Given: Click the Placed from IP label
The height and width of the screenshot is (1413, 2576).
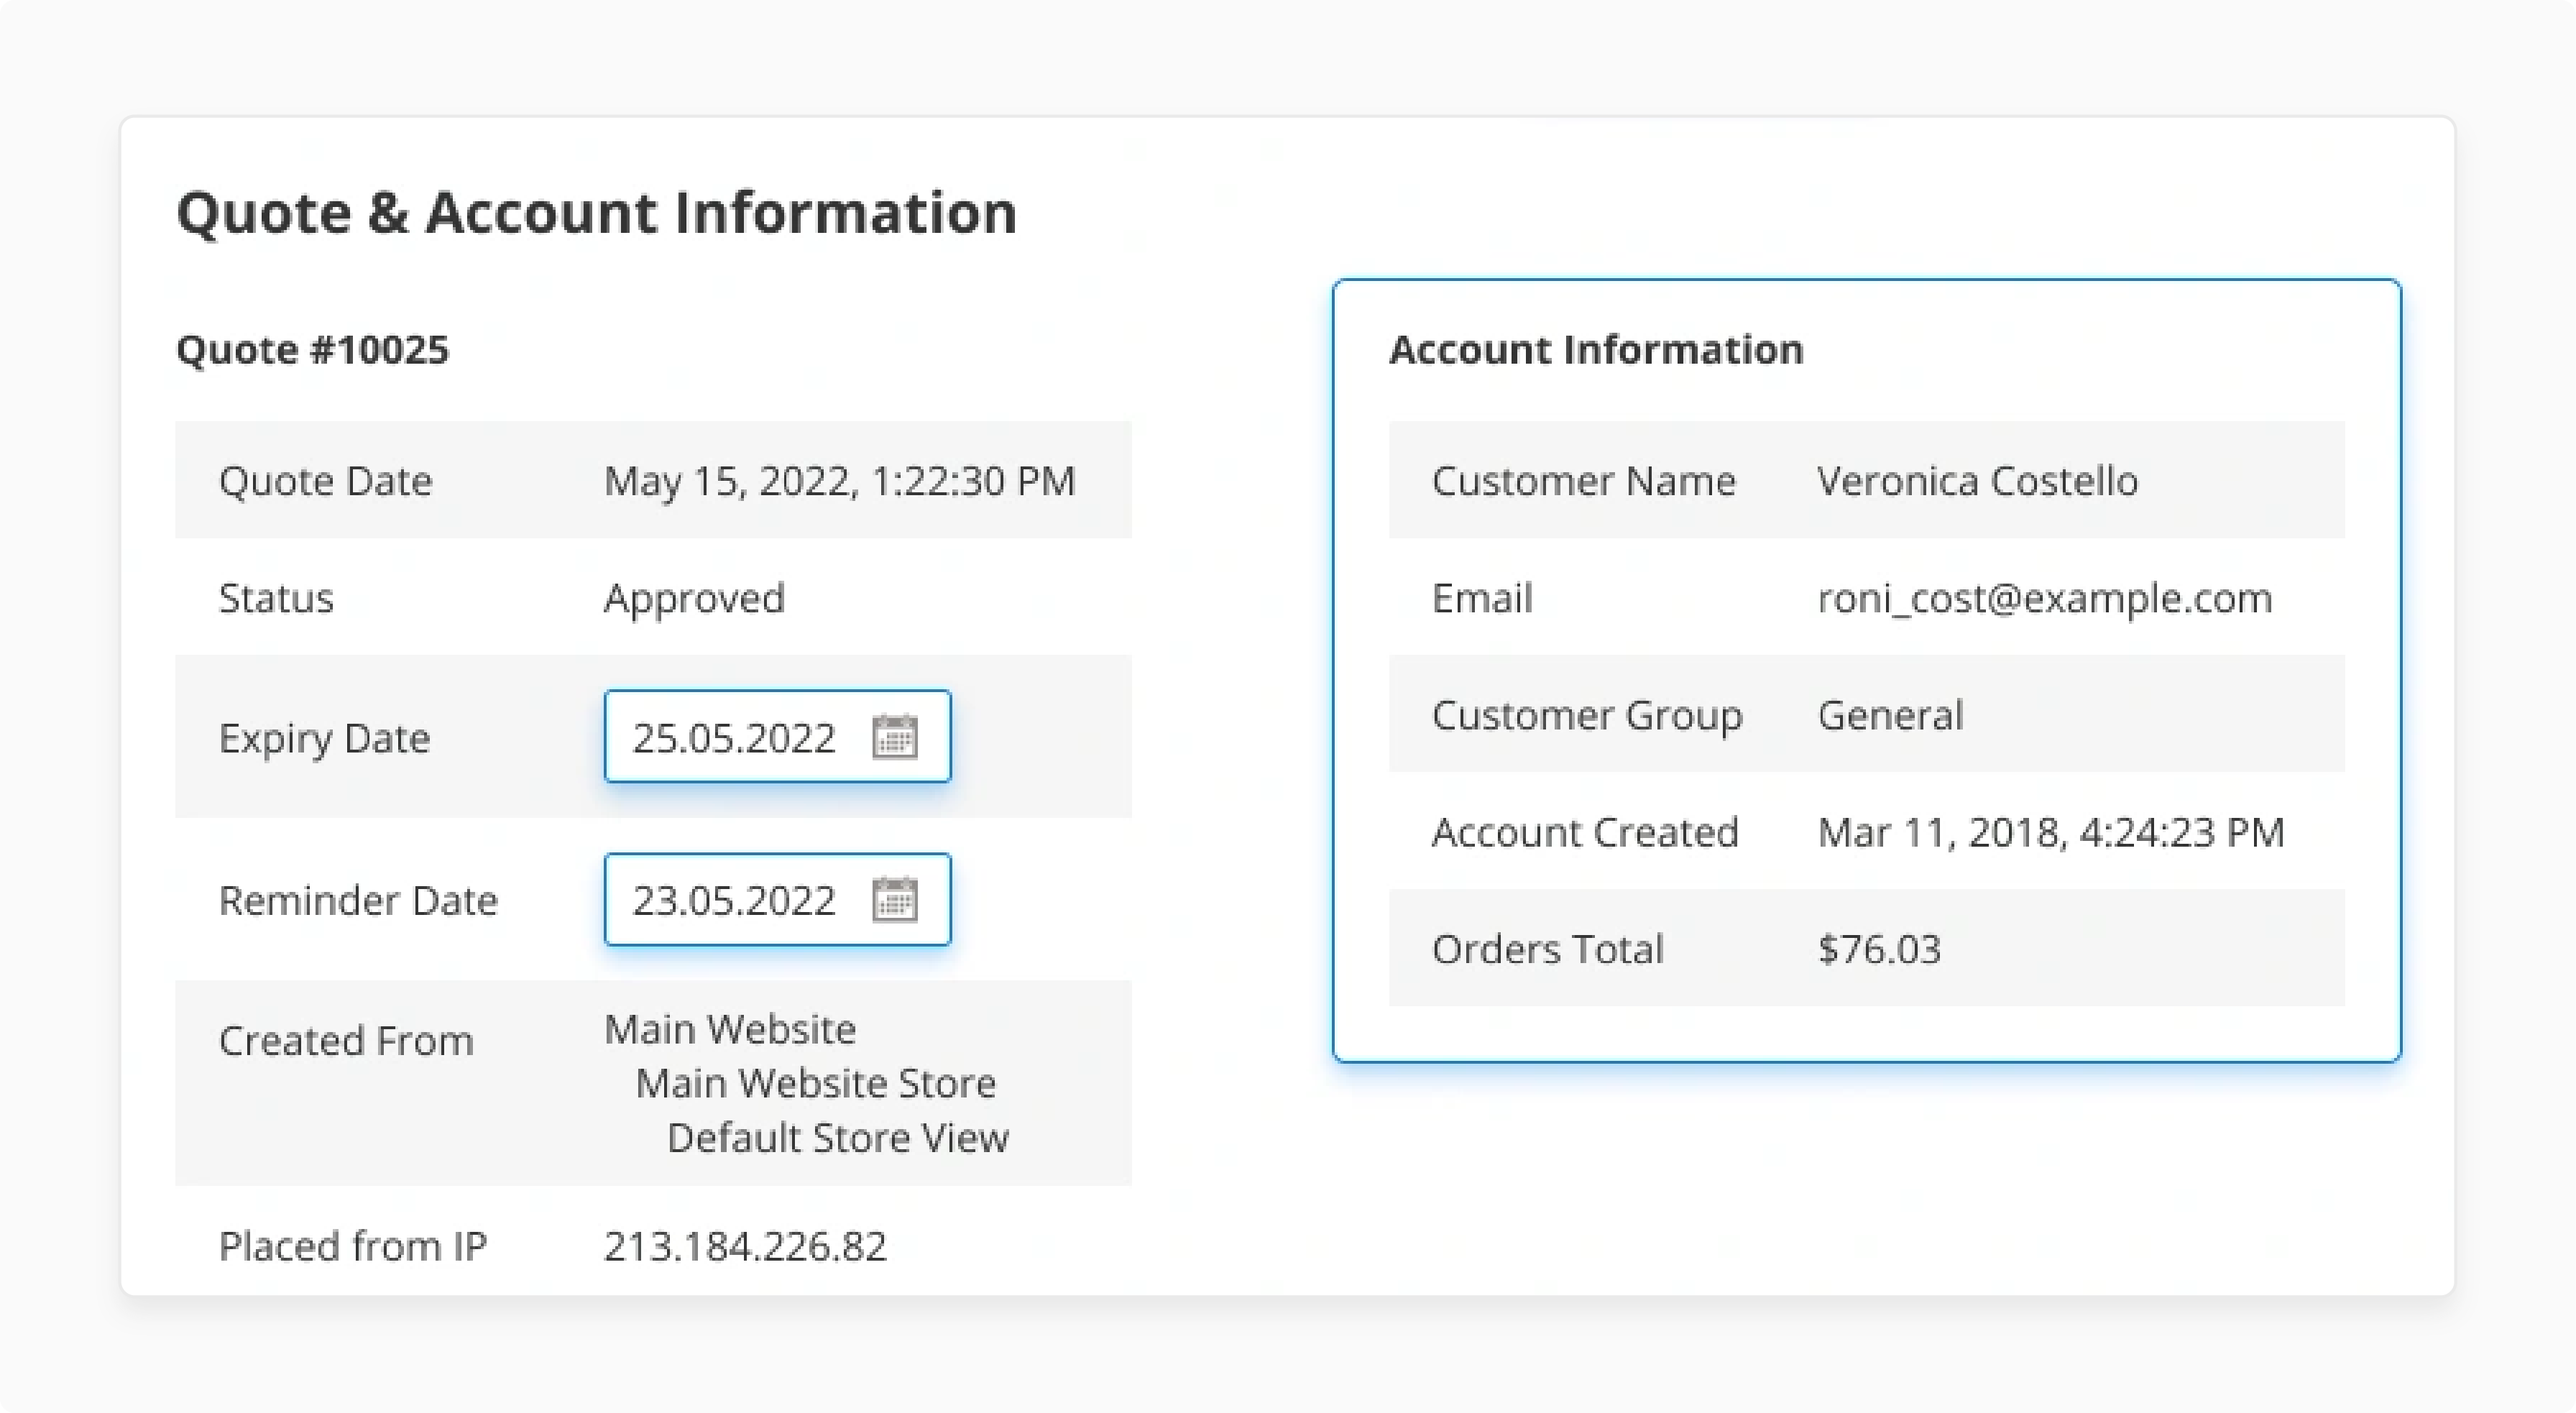Looking at the screenshot, I should pos(353,1246).
